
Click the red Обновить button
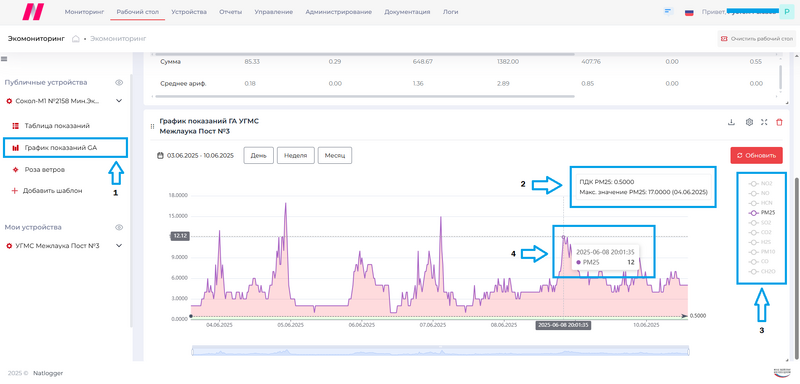click(756, 156)
